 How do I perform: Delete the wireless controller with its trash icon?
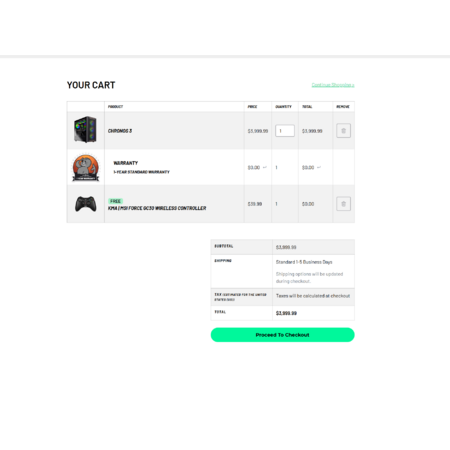pyautogui.click(x=343, y=204)
